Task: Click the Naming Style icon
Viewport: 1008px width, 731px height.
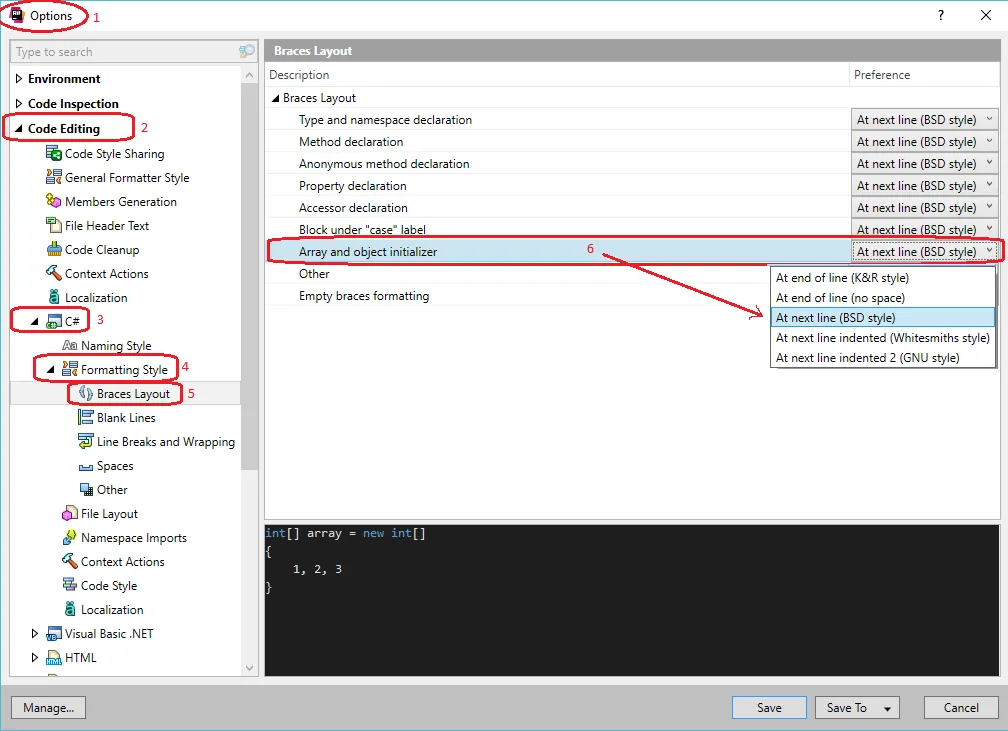Action: 69,345
